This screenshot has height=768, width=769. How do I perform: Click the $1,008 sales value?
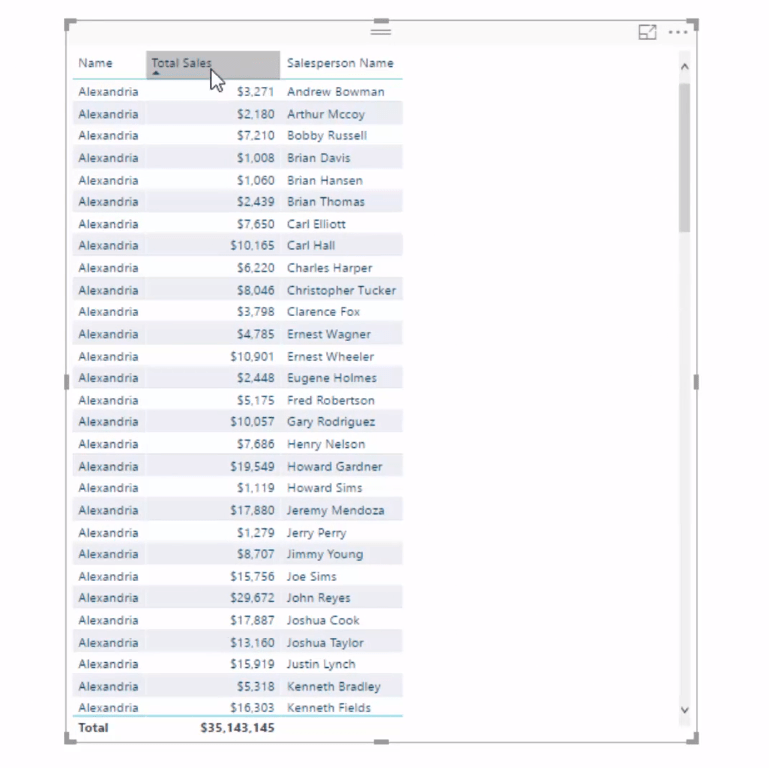256,158
